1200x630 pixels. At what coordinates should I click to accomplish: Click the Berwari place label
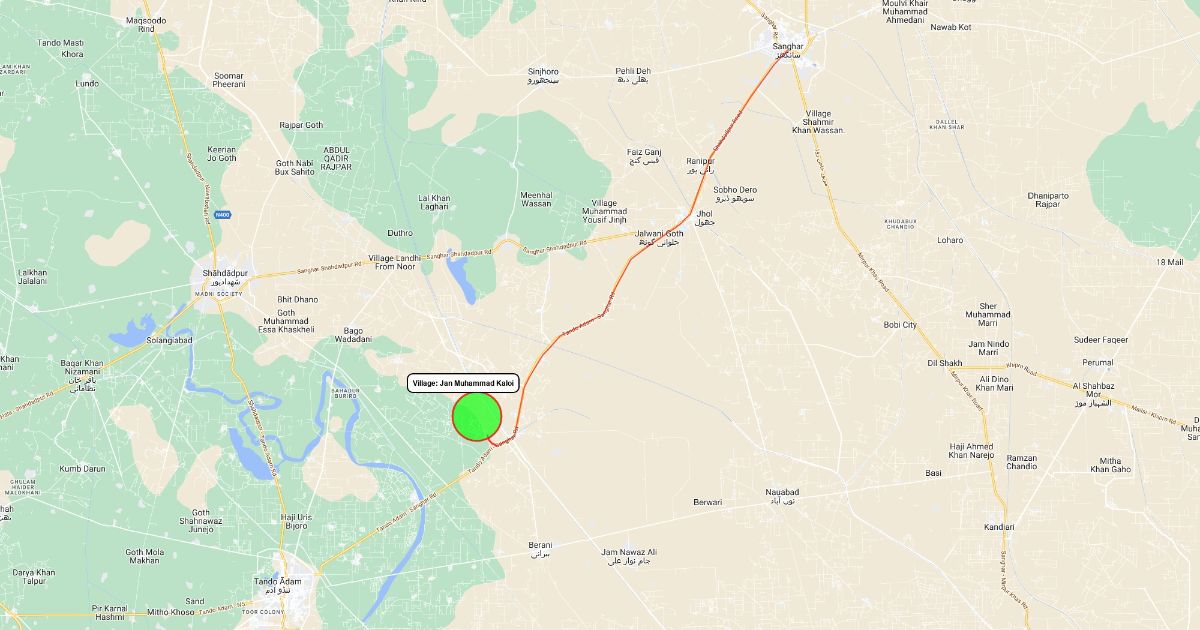(x=707, y=502)
